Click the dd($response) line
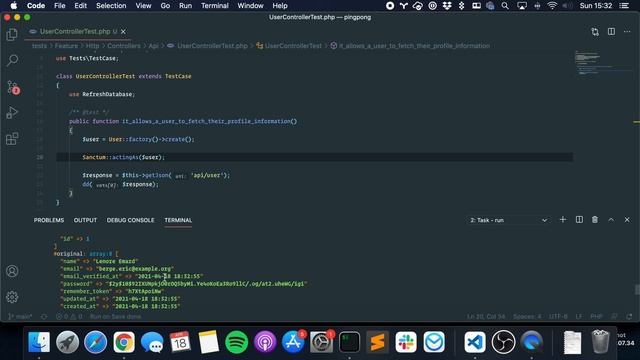The height and width of the screenshot is (360, 640). click(x=120, y=184)
